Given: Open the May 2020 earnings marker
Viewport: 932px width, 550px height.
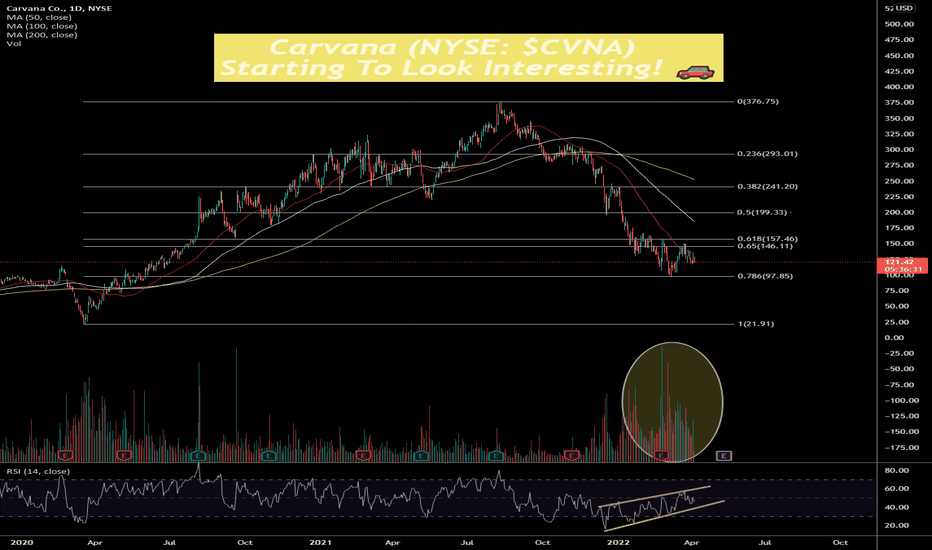Looking at the screenshot, I should 124,455.
